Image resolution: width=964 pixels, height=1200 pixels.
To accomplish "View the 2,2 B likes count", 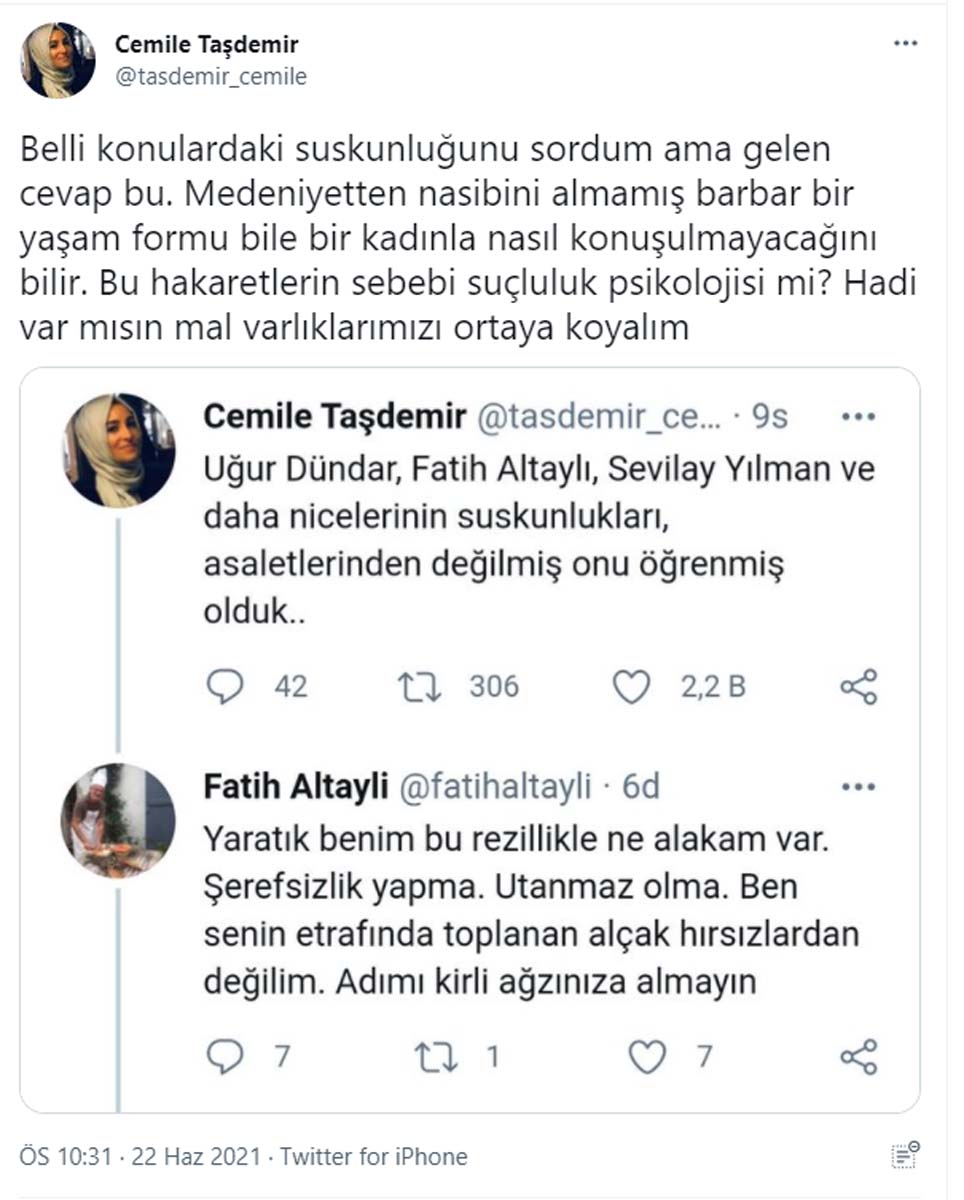I will pyautogui.click(x=715, y=686).
